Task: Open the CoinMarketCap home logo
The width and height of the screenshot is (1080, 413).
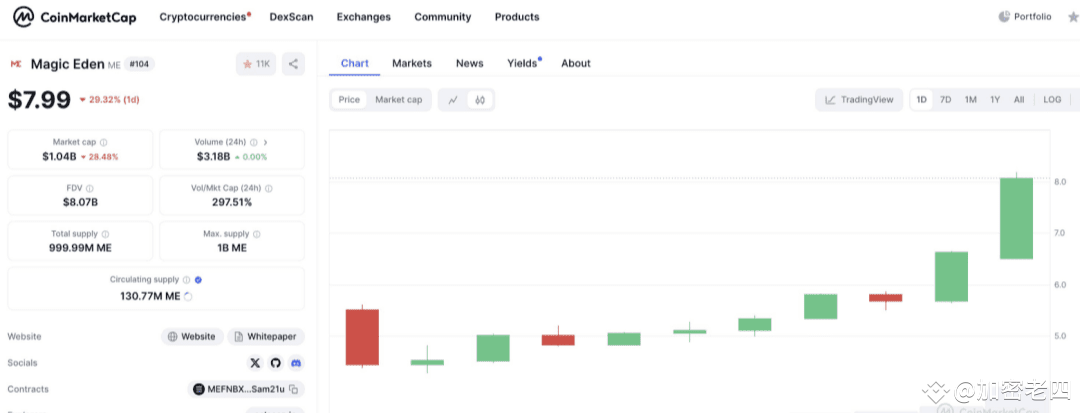Action: (x=74, y=17)
